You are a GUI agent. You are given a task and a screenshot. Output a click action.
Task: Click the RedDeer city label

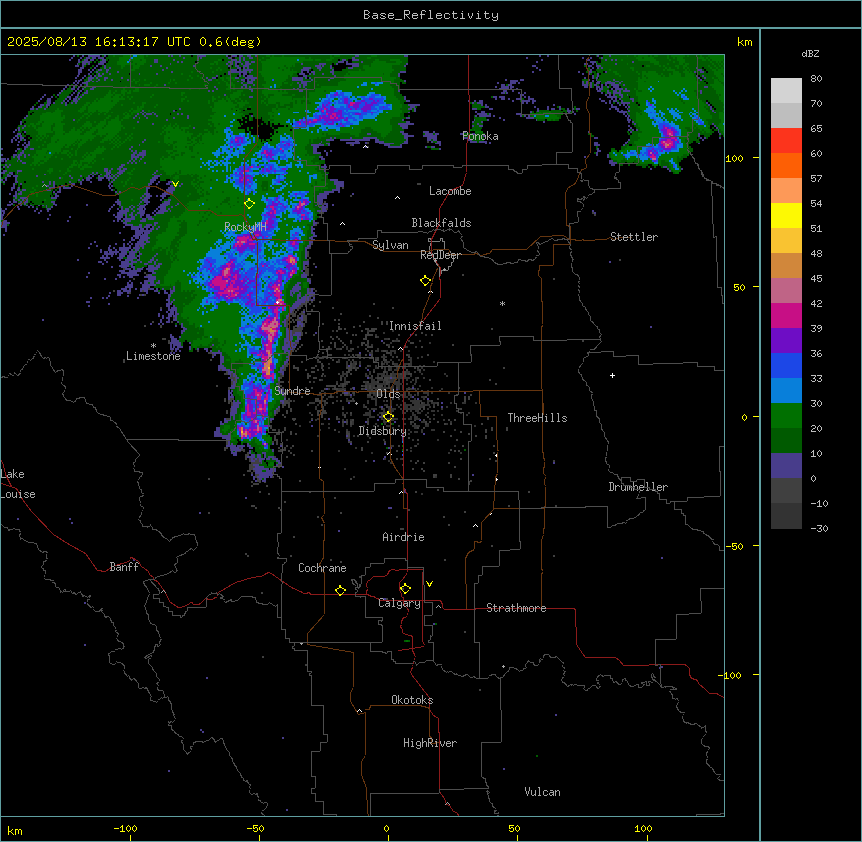coord(440,255)
